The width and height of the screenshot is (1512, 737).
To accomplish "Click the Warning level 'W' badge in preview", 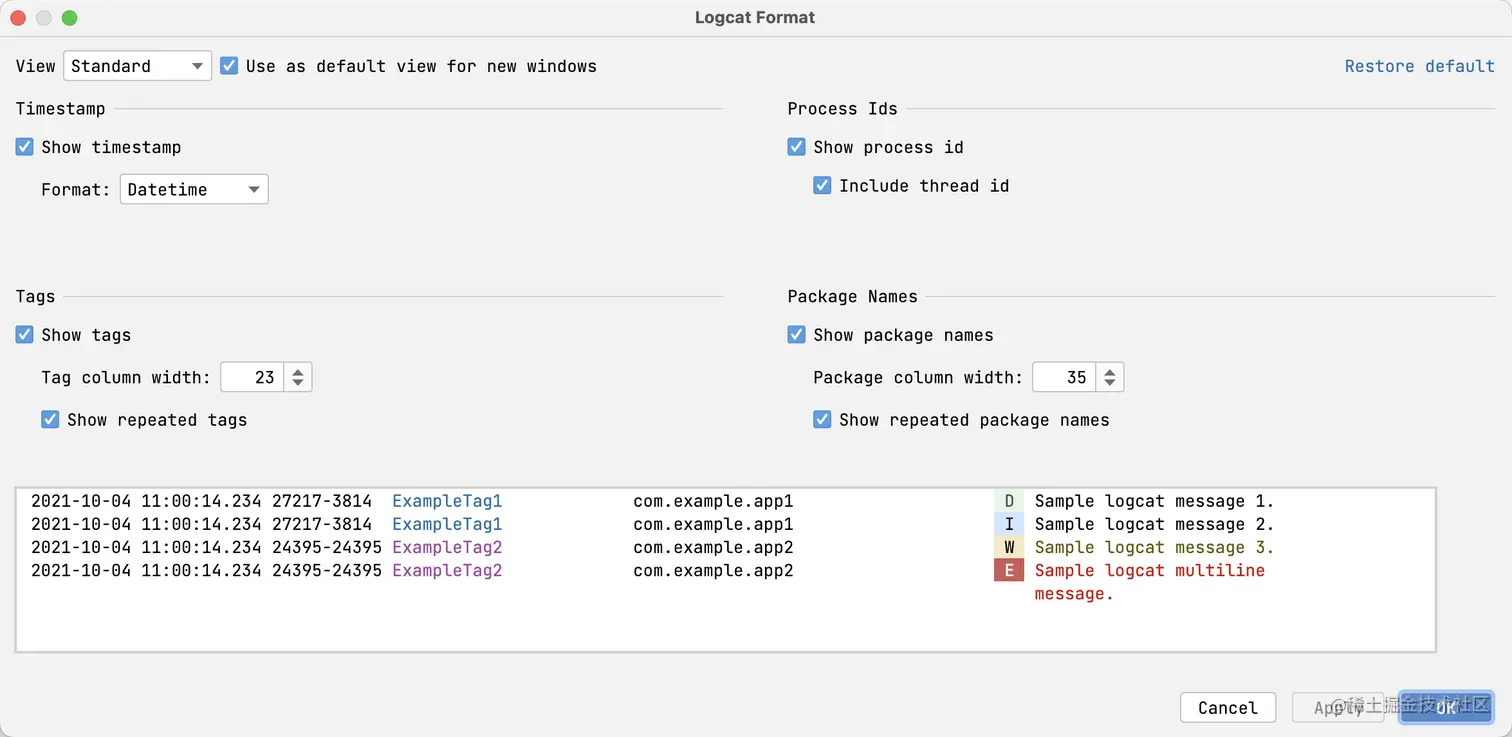I will point(1008,547).
